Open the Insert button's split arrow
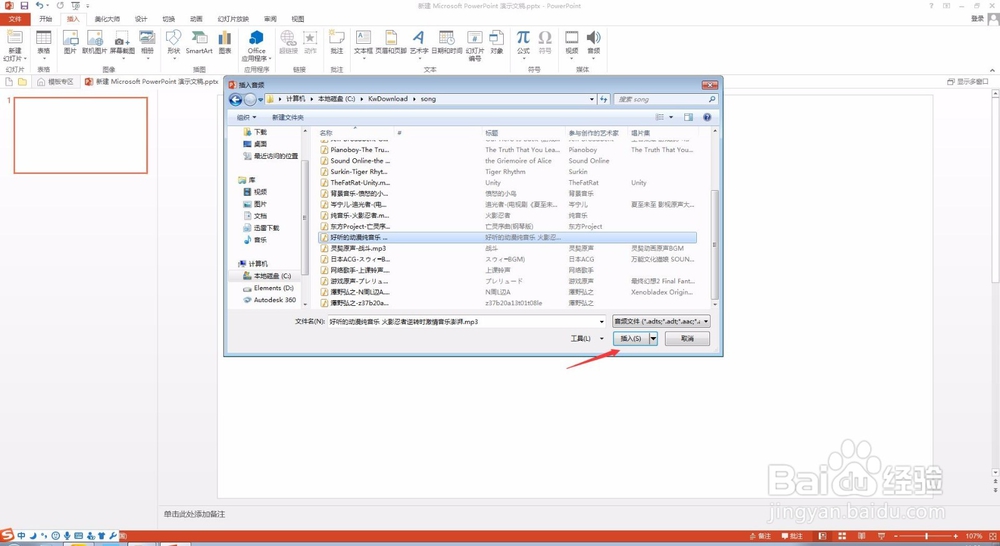The image size is (1000, 546). point(653,339)
